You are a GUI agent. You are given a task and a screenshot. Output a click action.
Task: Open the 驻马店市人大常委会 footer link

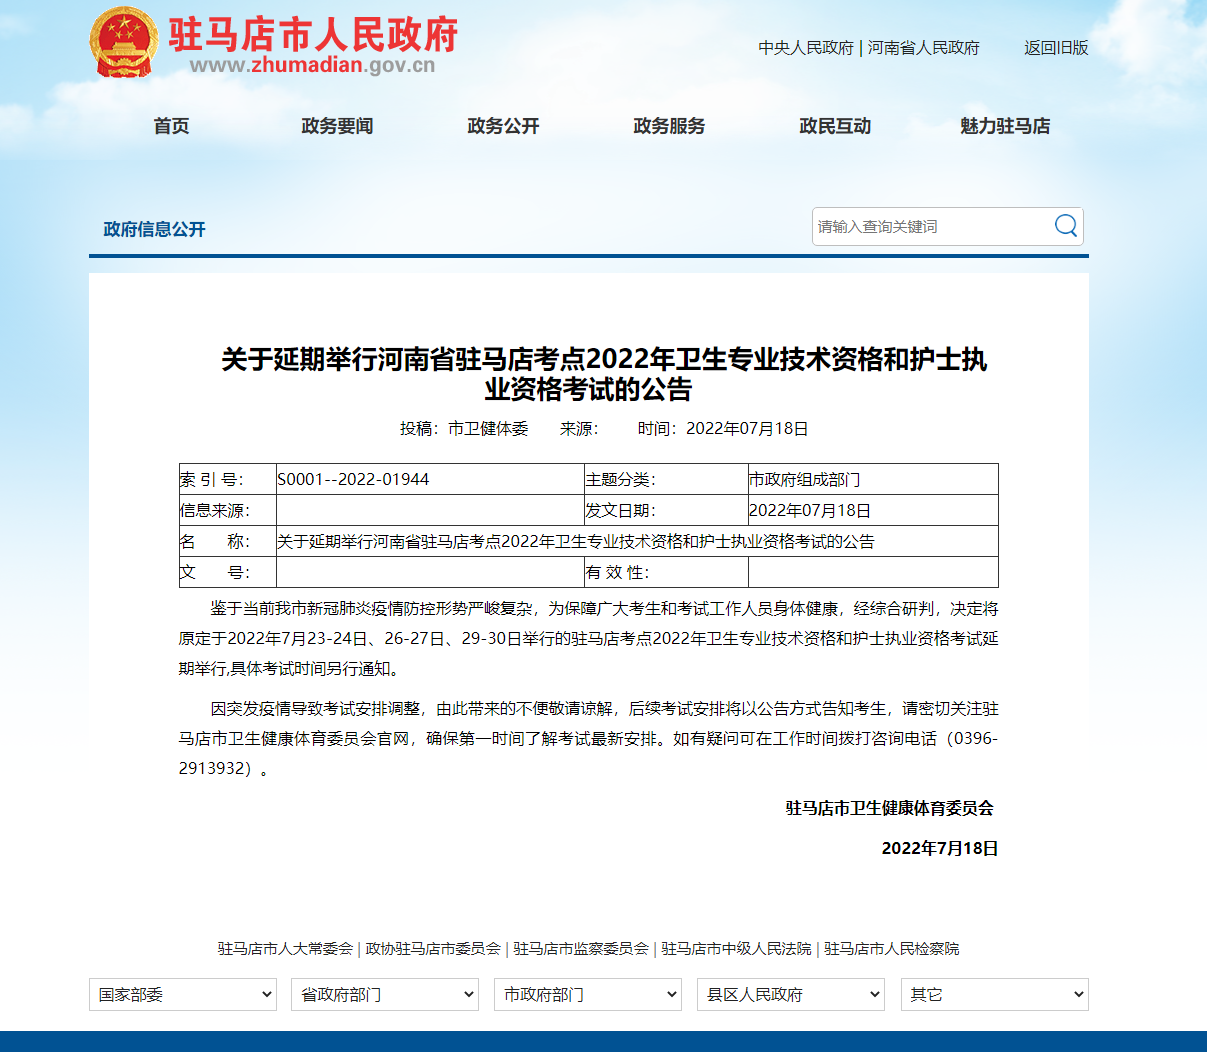(x=285, y=949)
